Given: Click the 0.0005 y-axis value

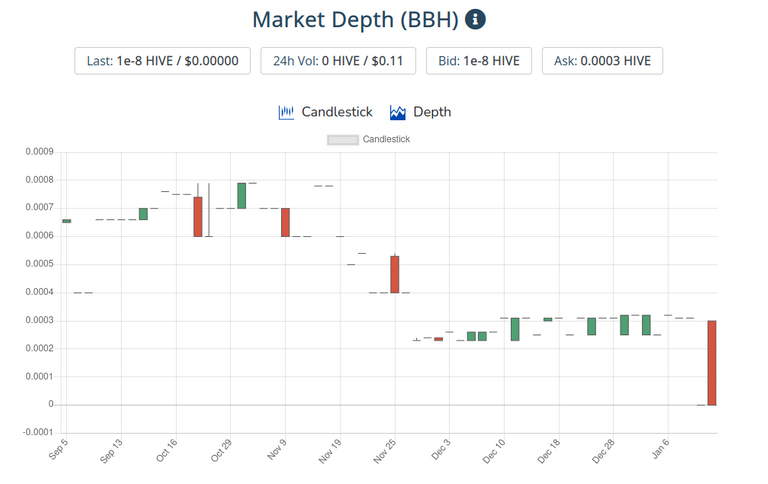Looking at the screenshot, I should [x=40, y=264].
